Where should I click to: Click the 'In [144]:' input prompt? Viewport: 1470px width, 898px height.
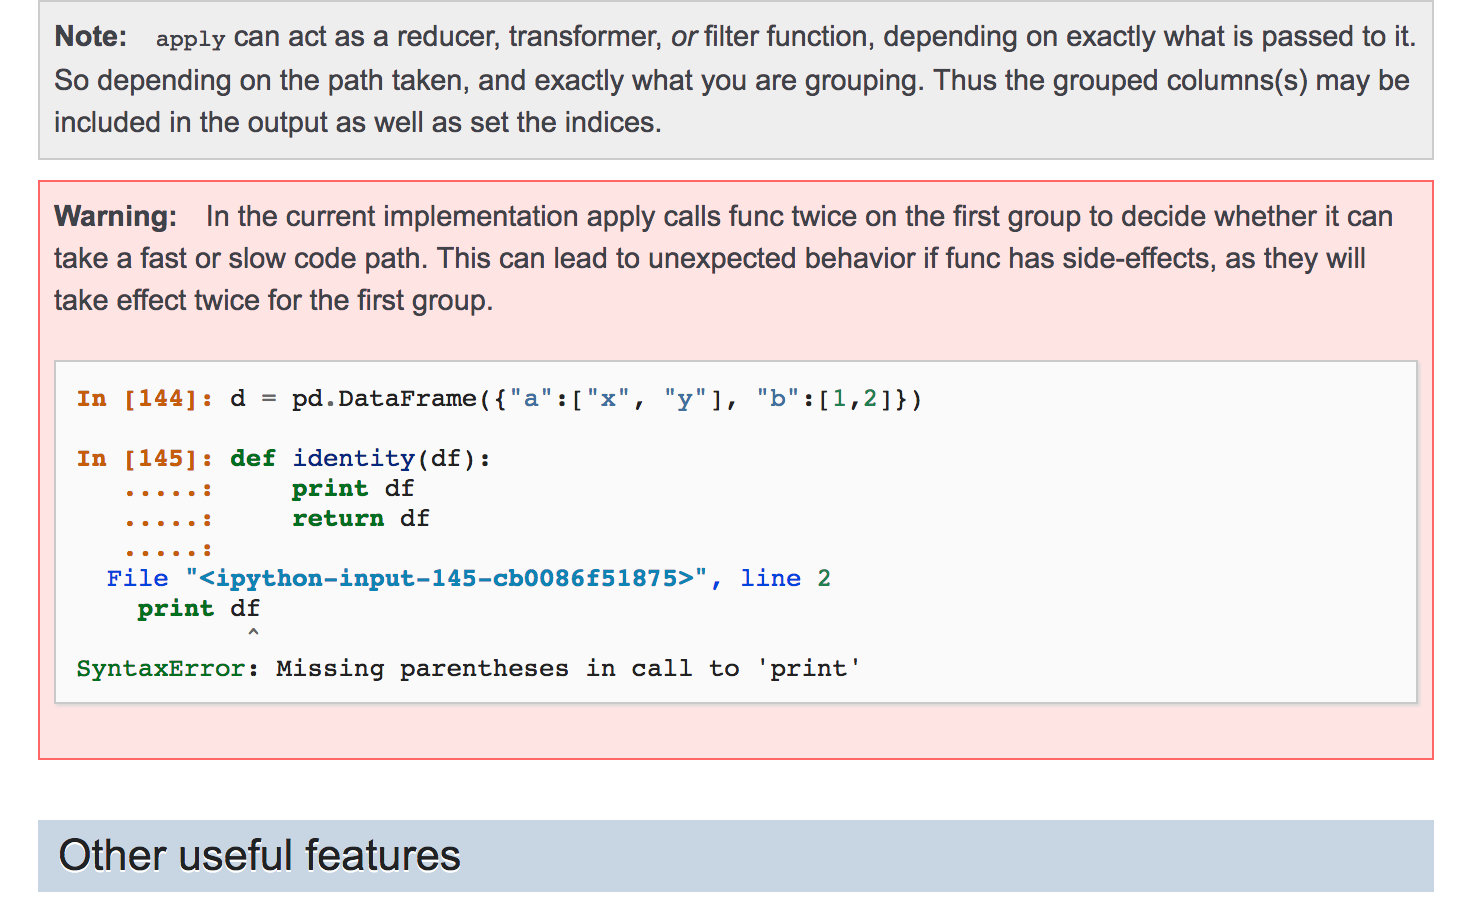pyautogui.click(x=145, y=399)
